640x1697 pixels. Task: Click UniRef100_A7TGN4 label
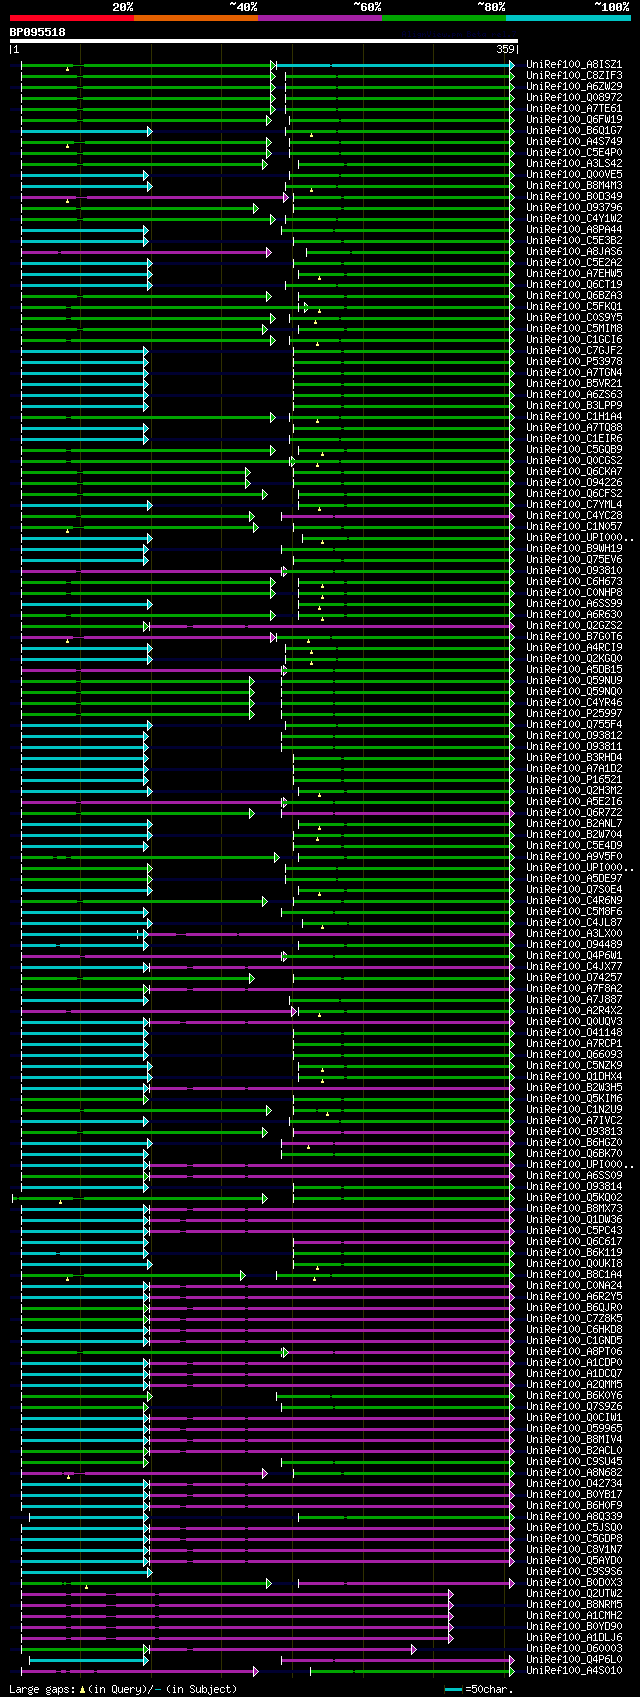coord(574,372)
